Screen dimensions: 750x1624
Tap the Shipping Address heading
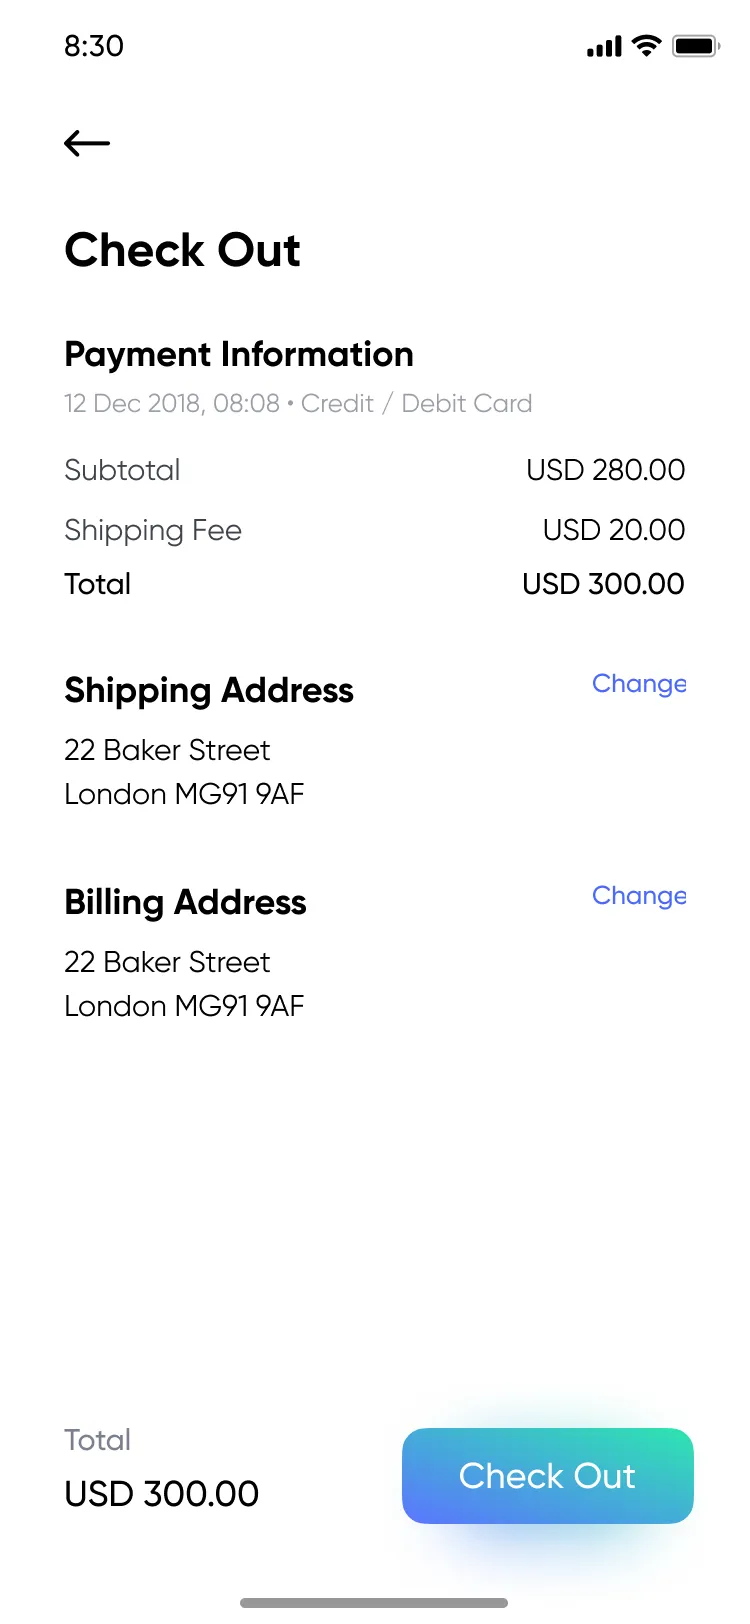(209, 690)
